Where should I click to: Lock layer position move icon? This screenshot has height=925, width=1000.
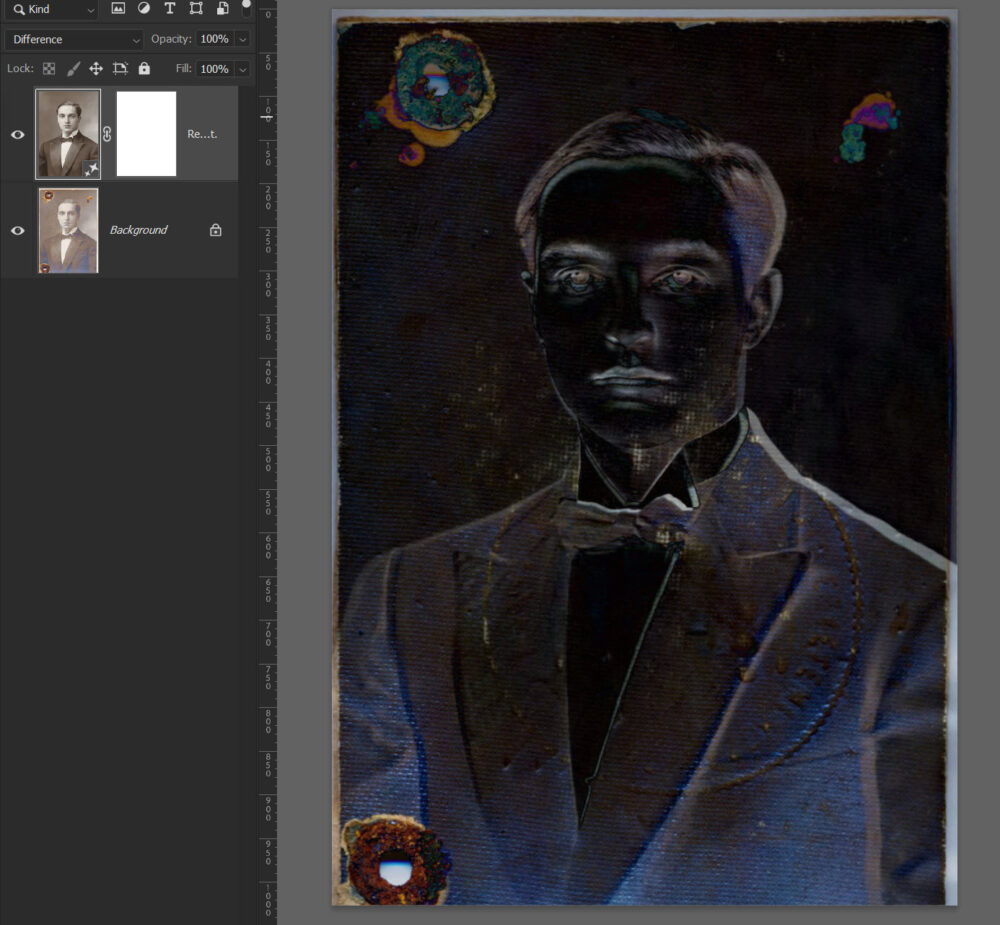point(96,69)
